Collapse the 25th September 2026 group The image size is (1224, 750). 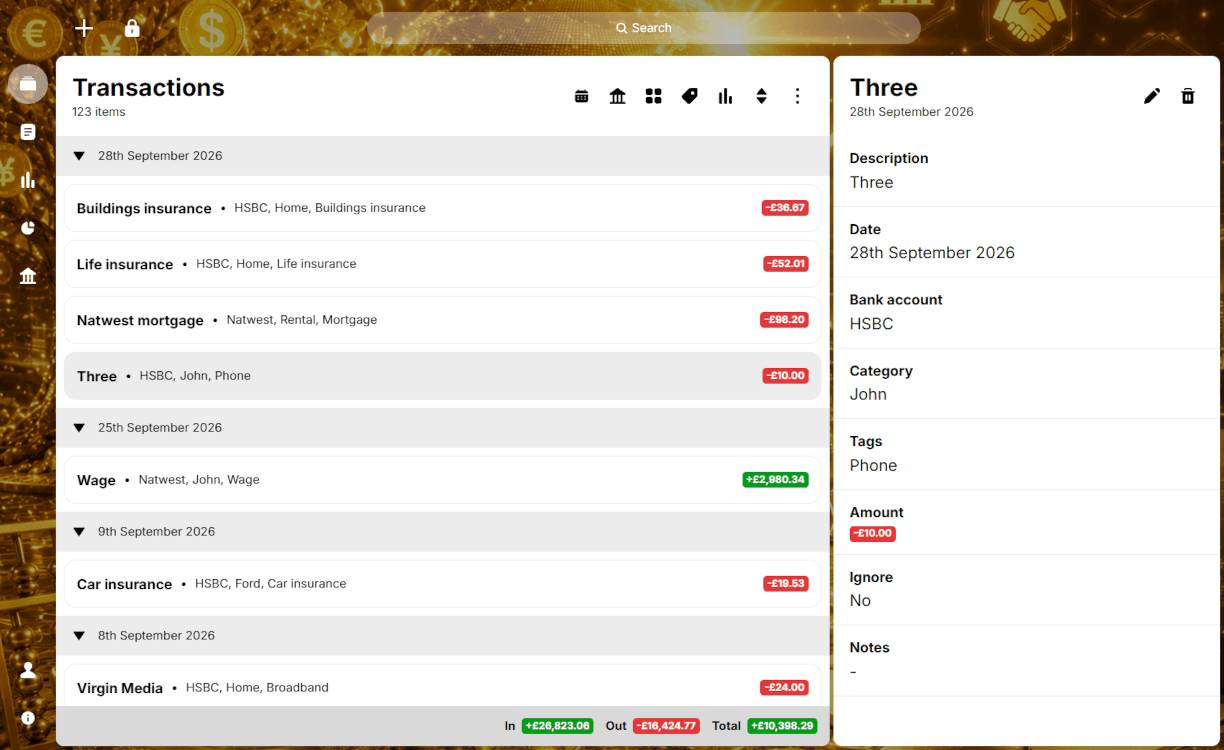[x=79, y=428]
